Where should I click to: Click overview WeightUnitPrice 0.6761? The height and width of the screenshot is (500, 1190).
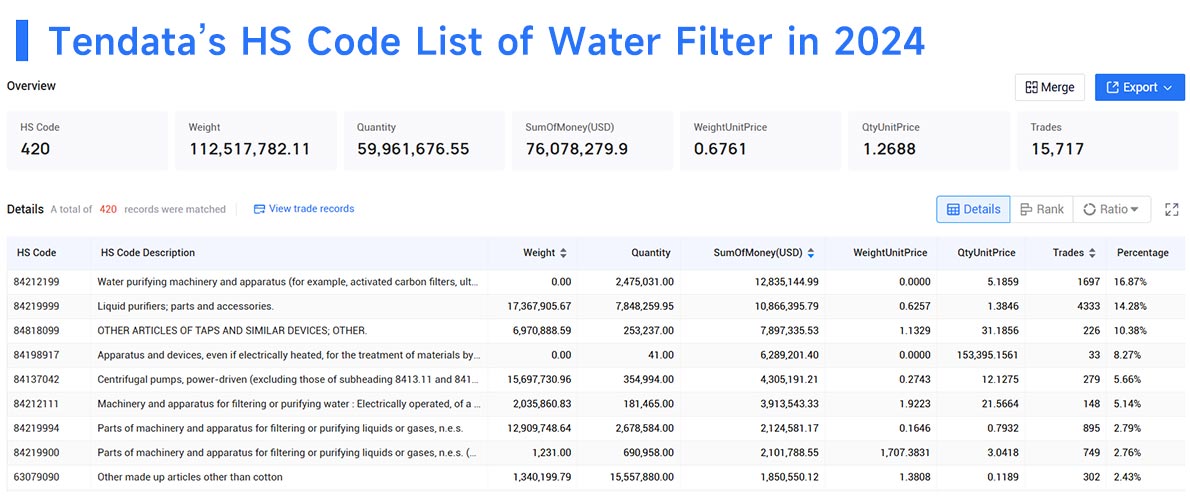coord(720,149)
